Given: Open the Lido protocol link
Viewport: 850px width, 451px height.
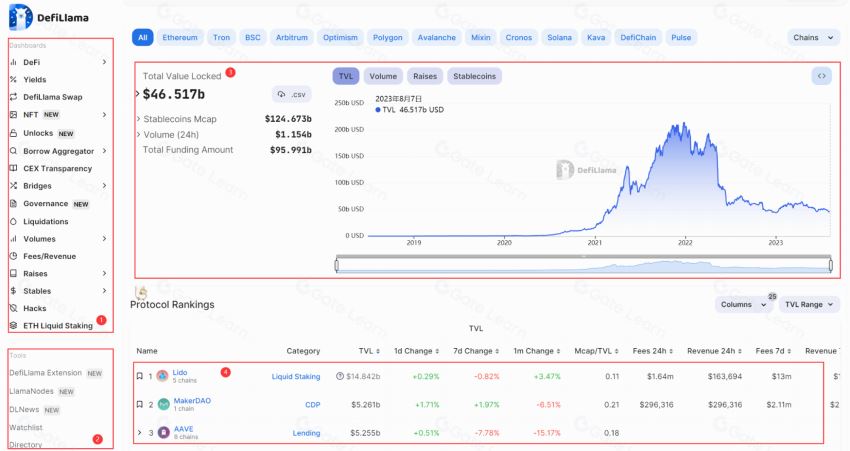Looking at the screenshot, I should click(x=180, y=372).
